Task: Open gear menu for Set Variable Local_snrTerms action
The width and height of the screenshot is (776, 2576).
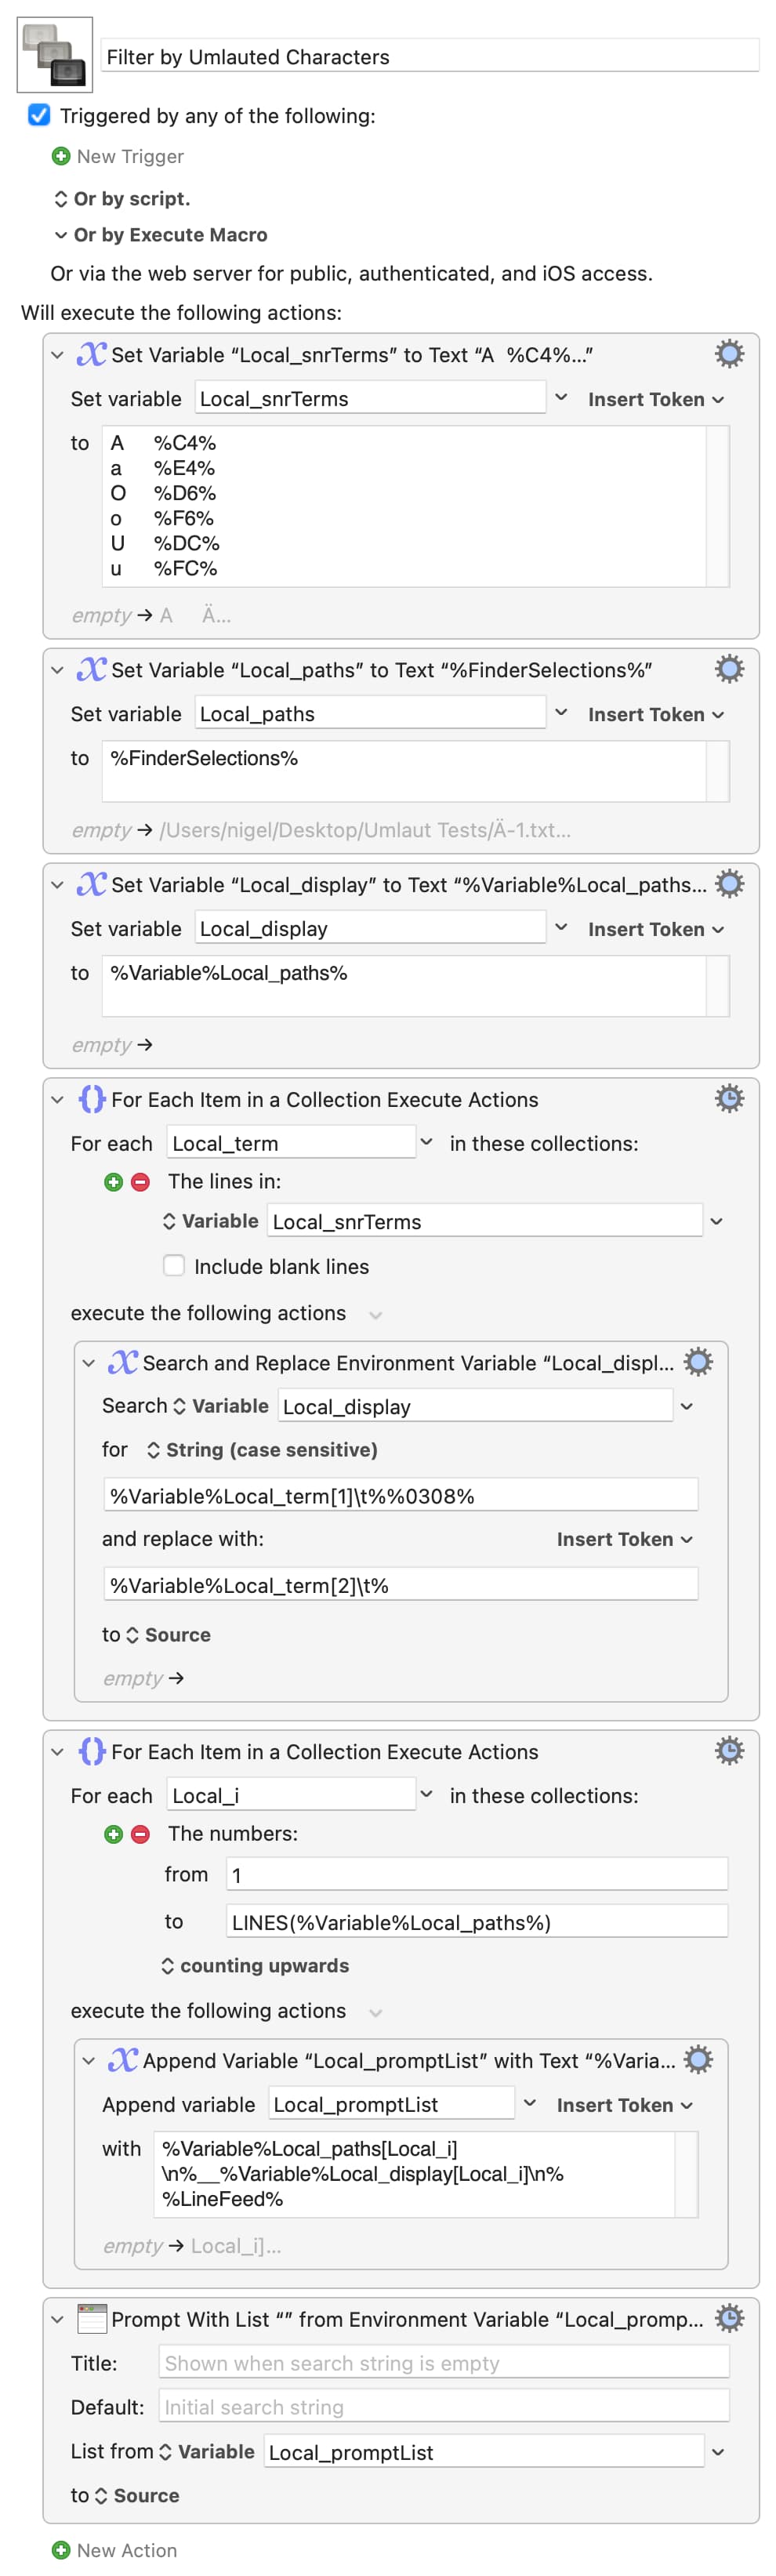Action: coord(729,354)
